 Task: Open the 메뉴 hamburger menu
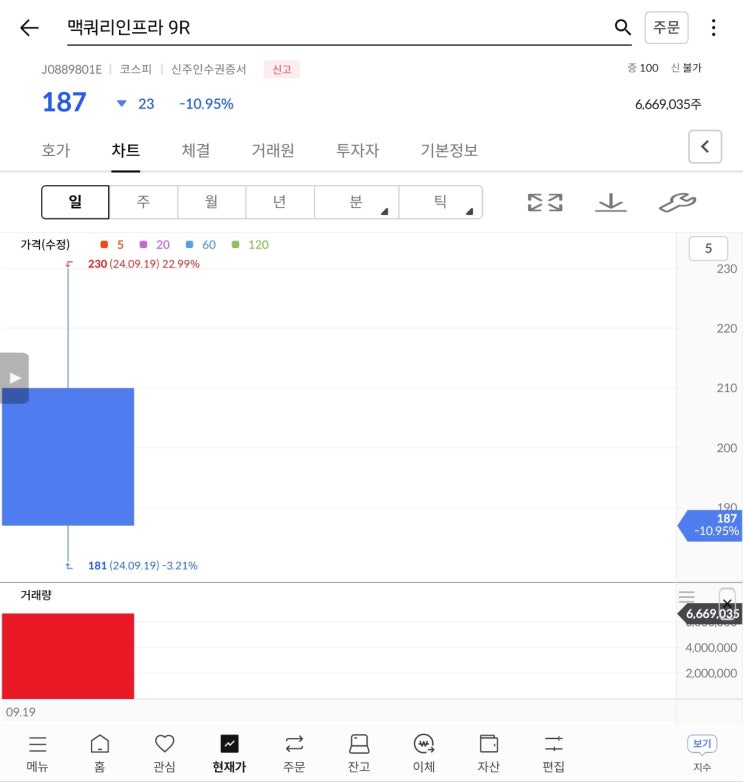pos(37,753)
